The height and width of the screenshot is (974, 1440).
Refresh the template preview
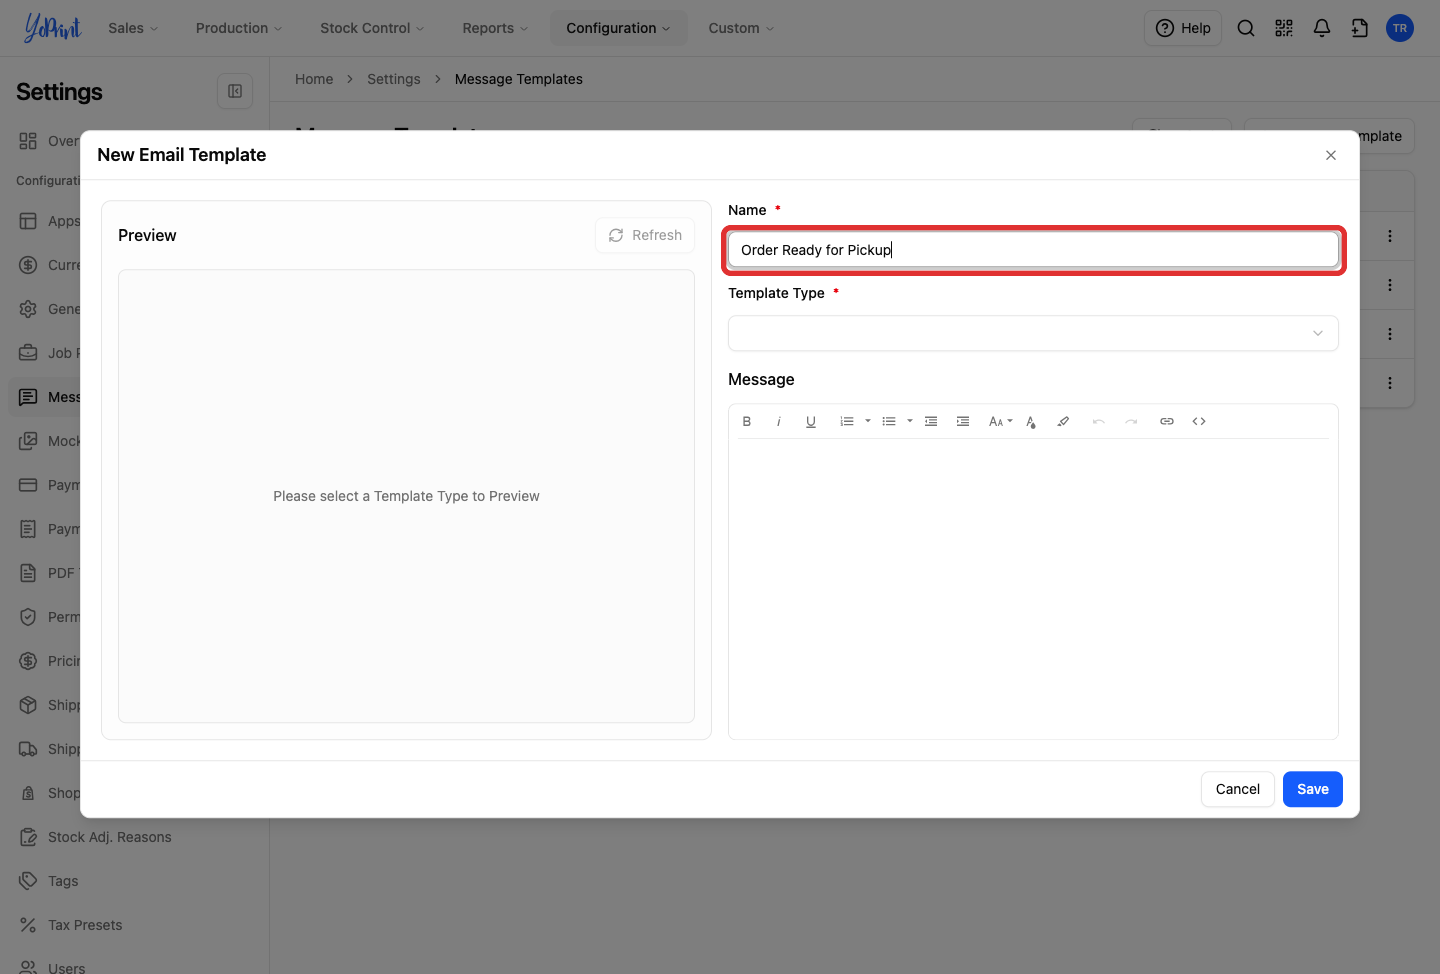(645, 235)
